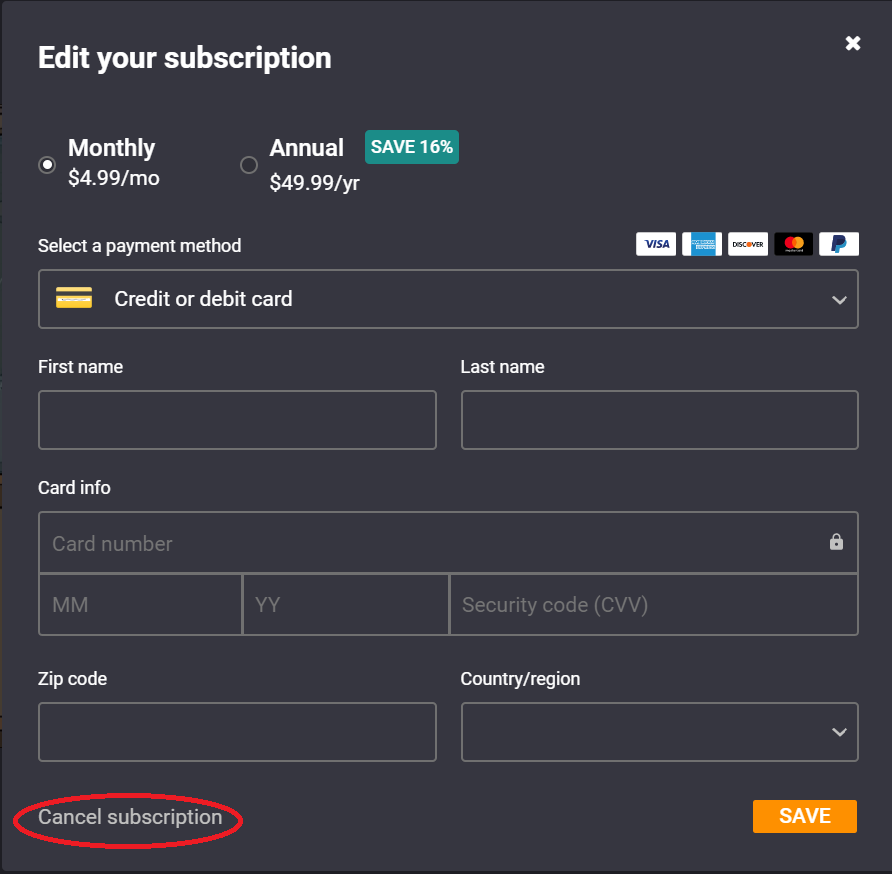The image size is (892, 874).
Task: Expand the Country/region dropdown
Action: (659, 732)
